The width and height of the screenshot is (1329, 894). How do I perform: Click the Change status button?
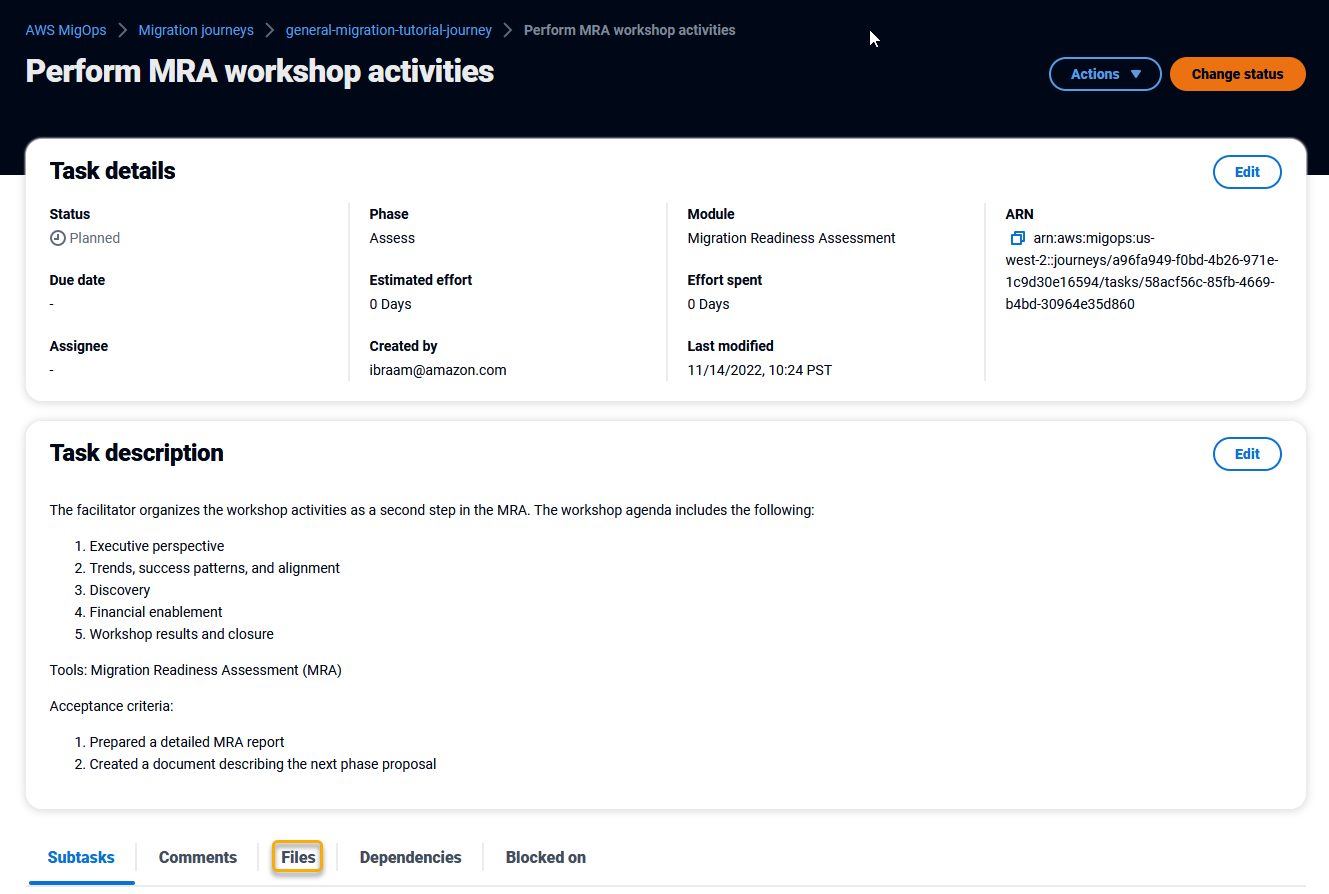[1237, 74]
